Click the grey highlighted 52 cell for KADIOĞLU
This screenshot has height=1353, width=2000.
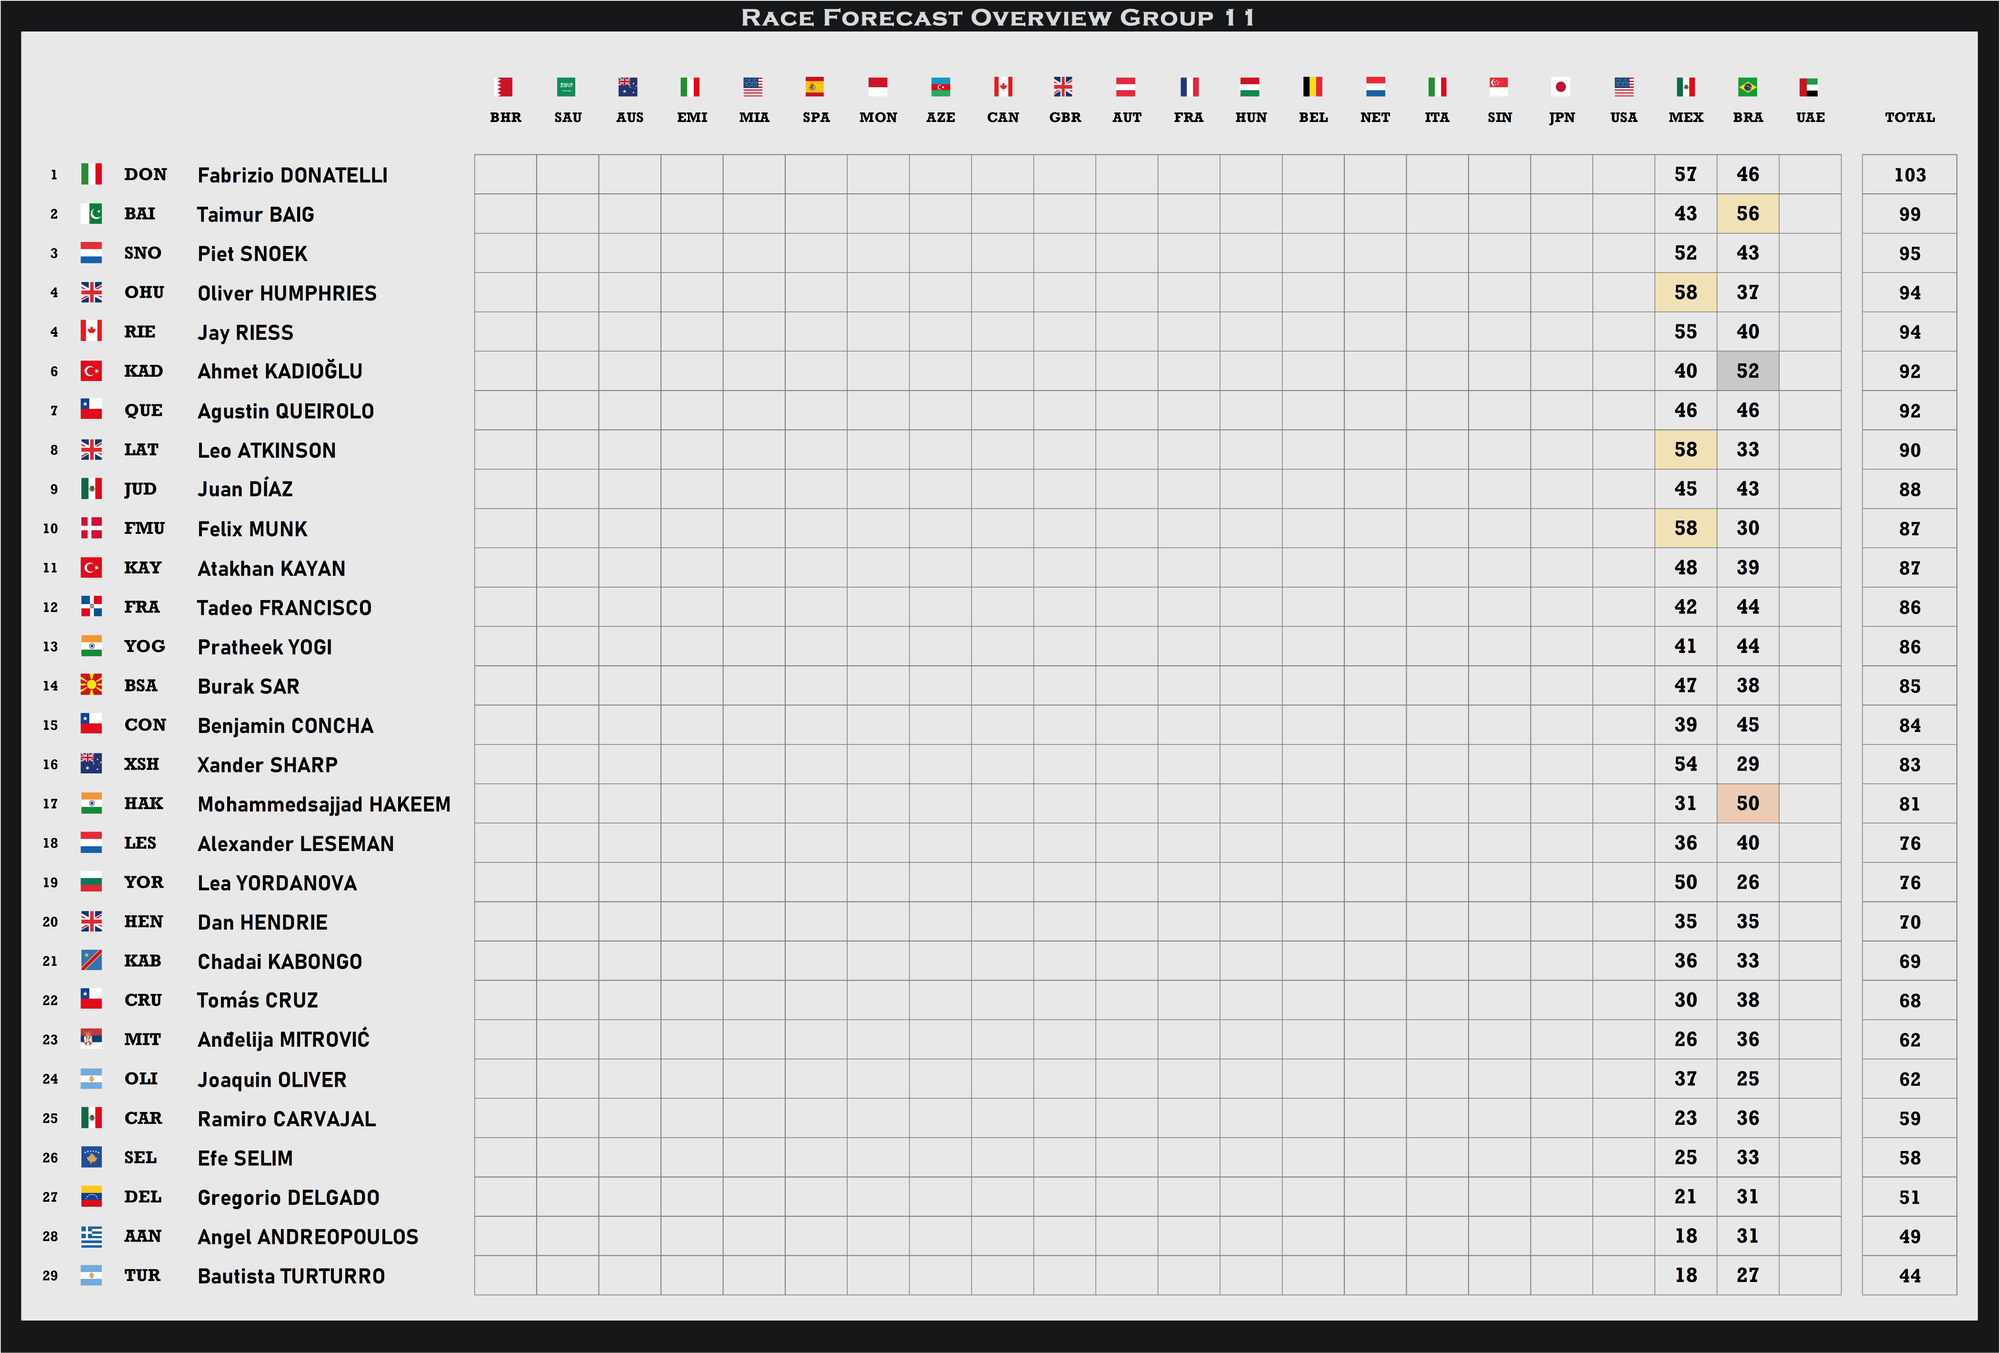tap(1747, 371)
